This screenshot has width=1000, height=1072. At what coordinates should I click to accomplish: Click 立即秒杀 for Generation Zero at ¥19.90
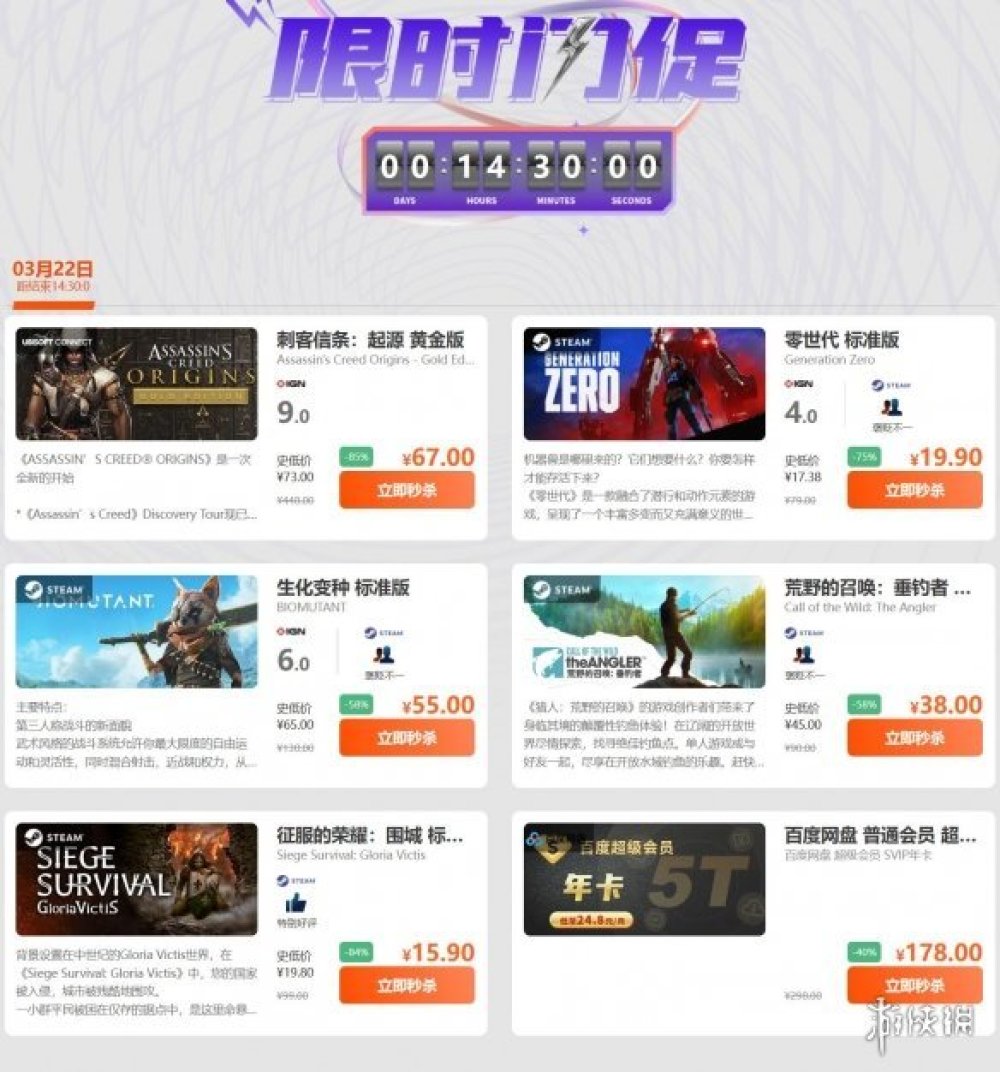[915, 490]
